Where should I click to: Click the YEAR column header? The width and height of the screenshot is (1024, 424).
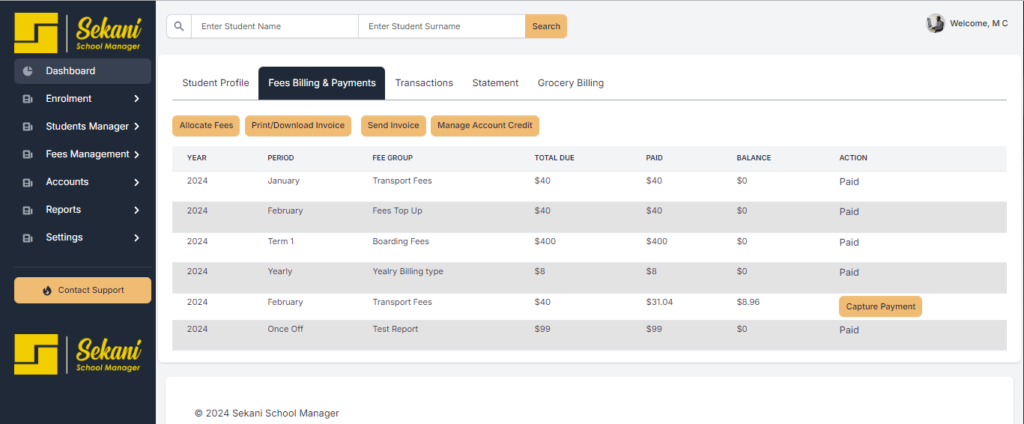197,158
